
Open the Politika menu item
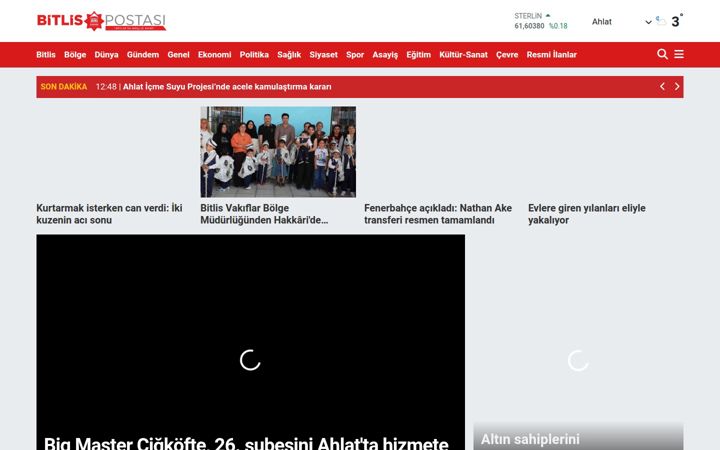coord(254,55)
